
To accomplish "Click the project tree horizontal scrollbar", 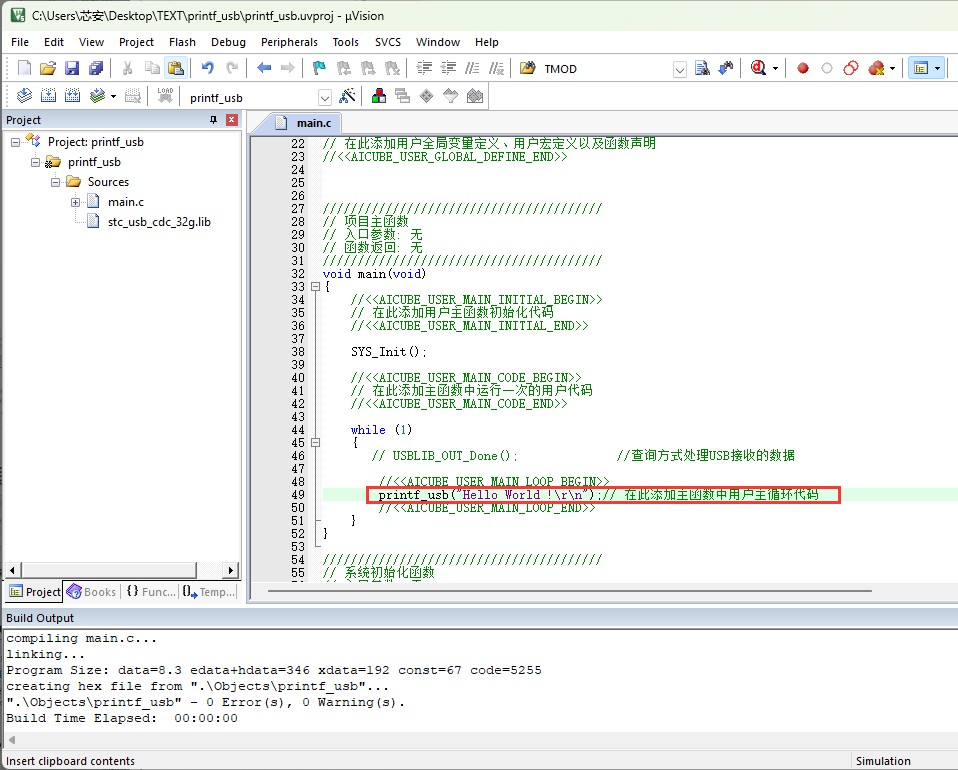I will pos(122,570).
